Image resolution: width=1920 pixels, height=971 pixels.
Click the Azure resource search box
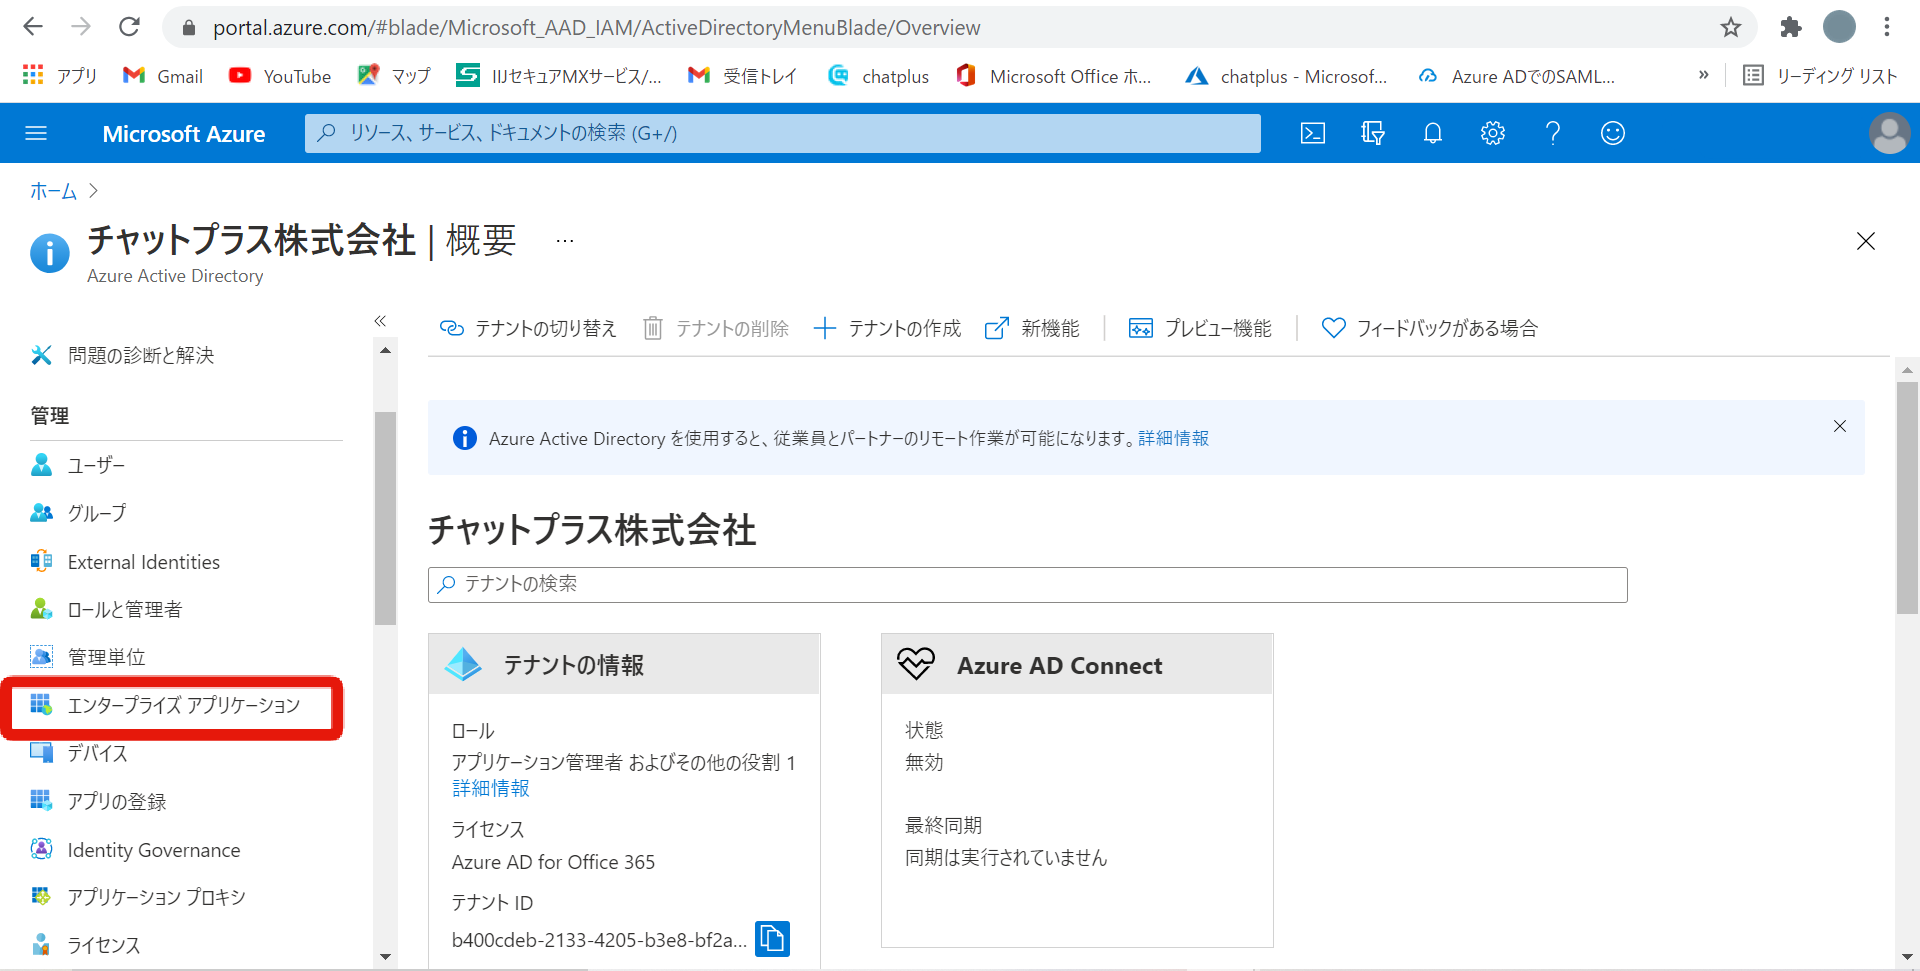[x=782, y=133]
